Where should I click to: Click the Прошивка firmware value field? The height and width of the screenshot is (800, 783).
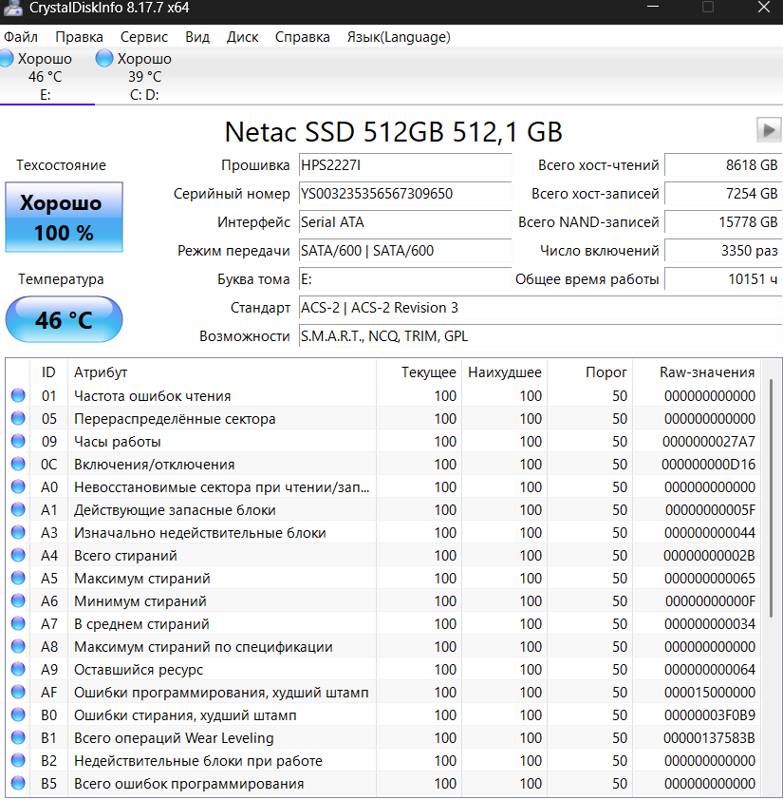click(403, 165)
